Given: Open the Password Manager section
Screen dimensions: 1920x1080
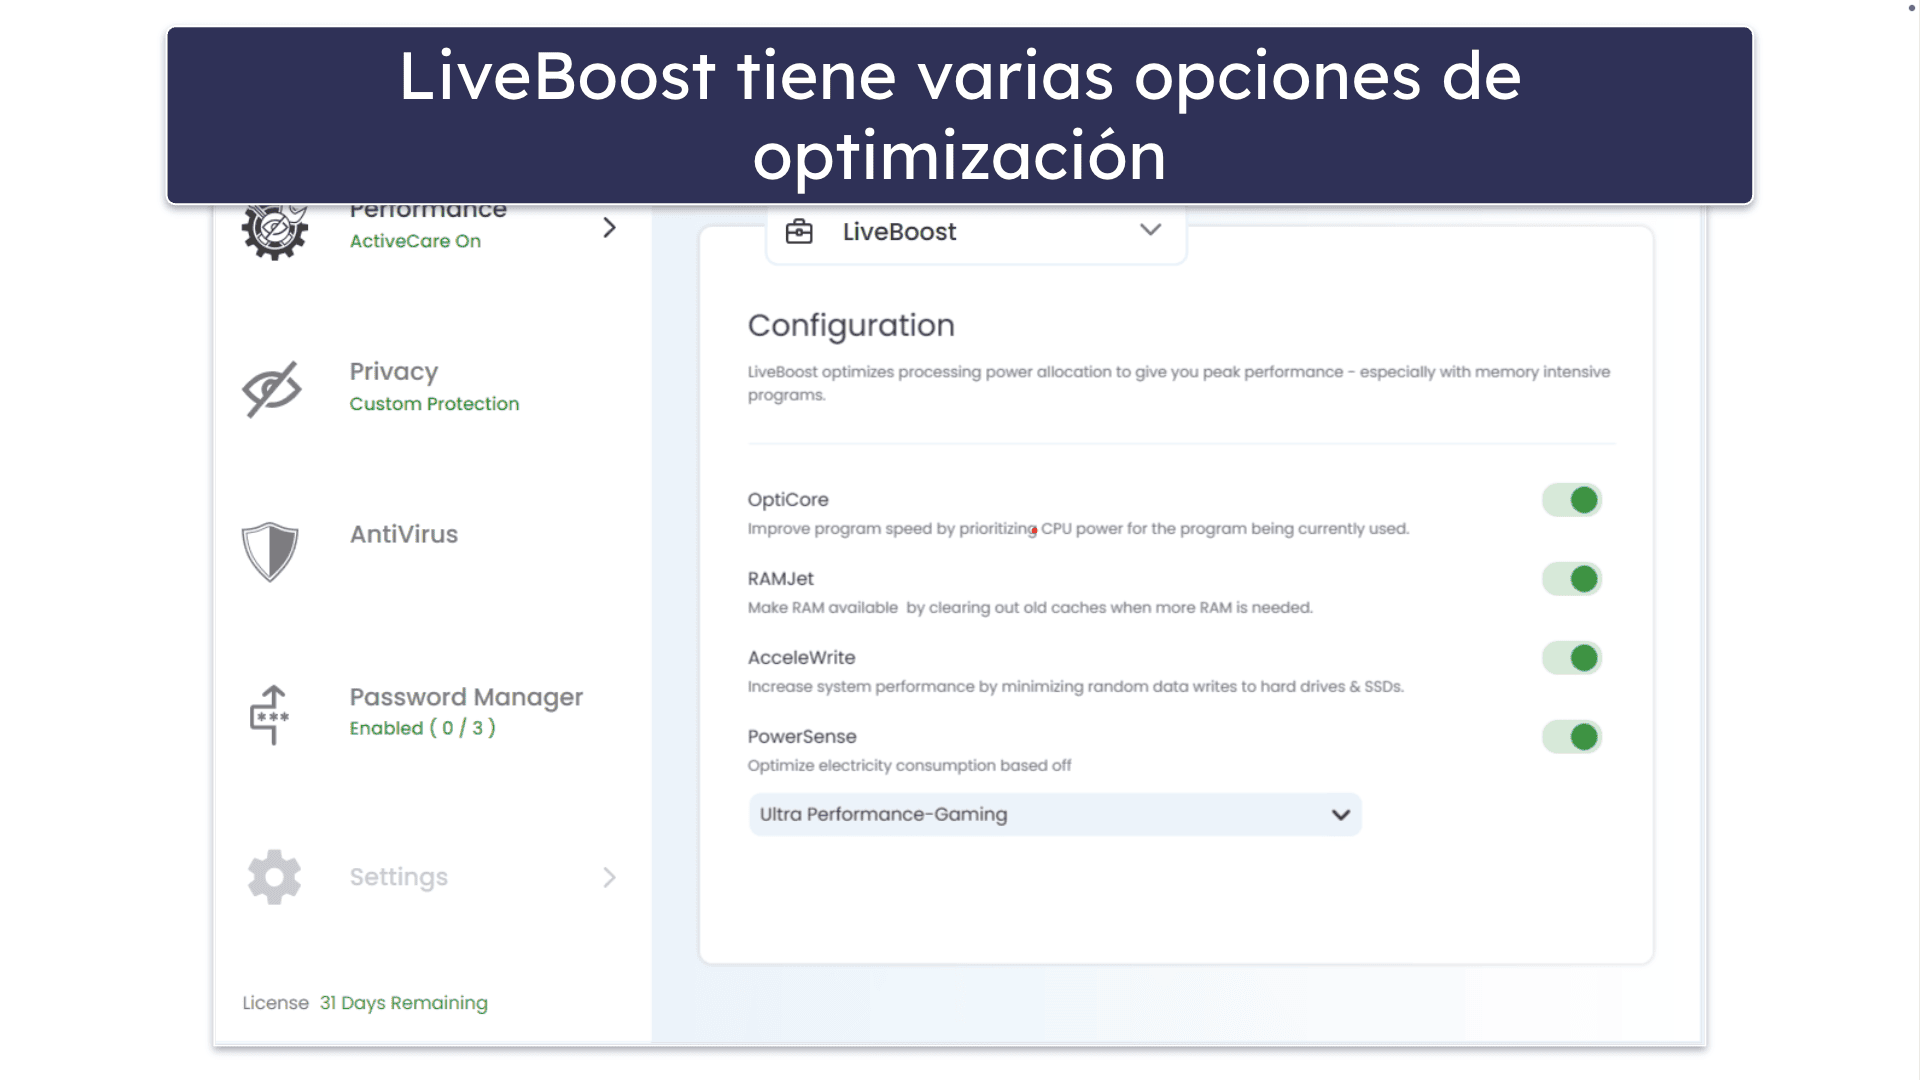Looking at the screenshot, I should click(x=466, y=697).
